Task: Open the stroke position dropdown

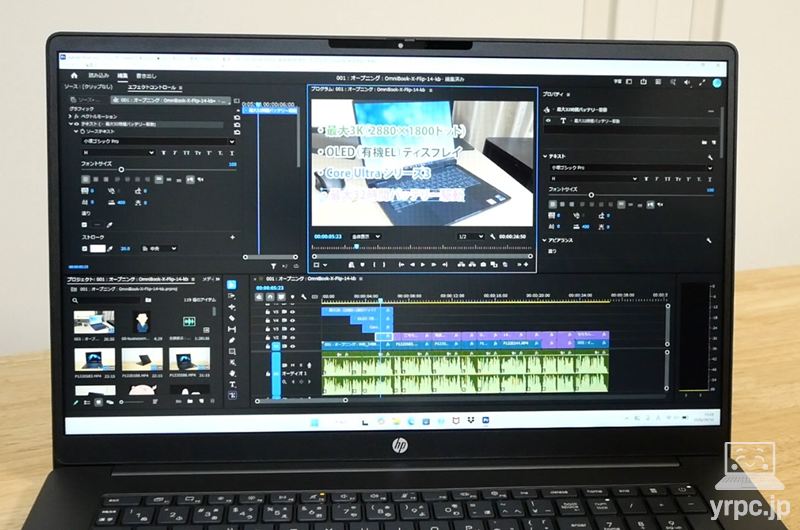Action: 159,248
